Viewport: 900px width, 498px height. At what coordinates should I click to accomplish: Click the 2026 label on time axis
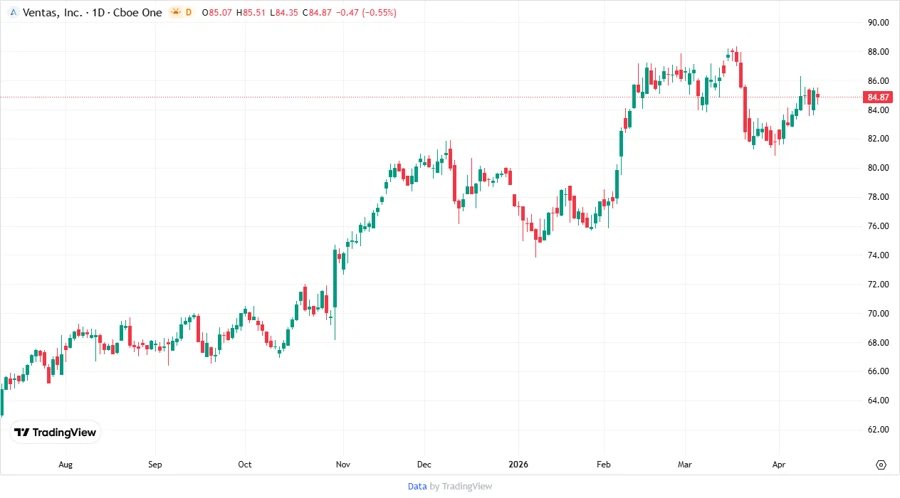coord(518,465)
